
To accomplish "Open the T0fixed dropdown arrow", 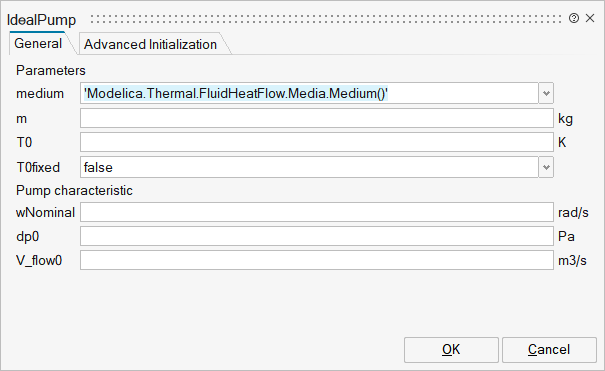I will [546, 167].
